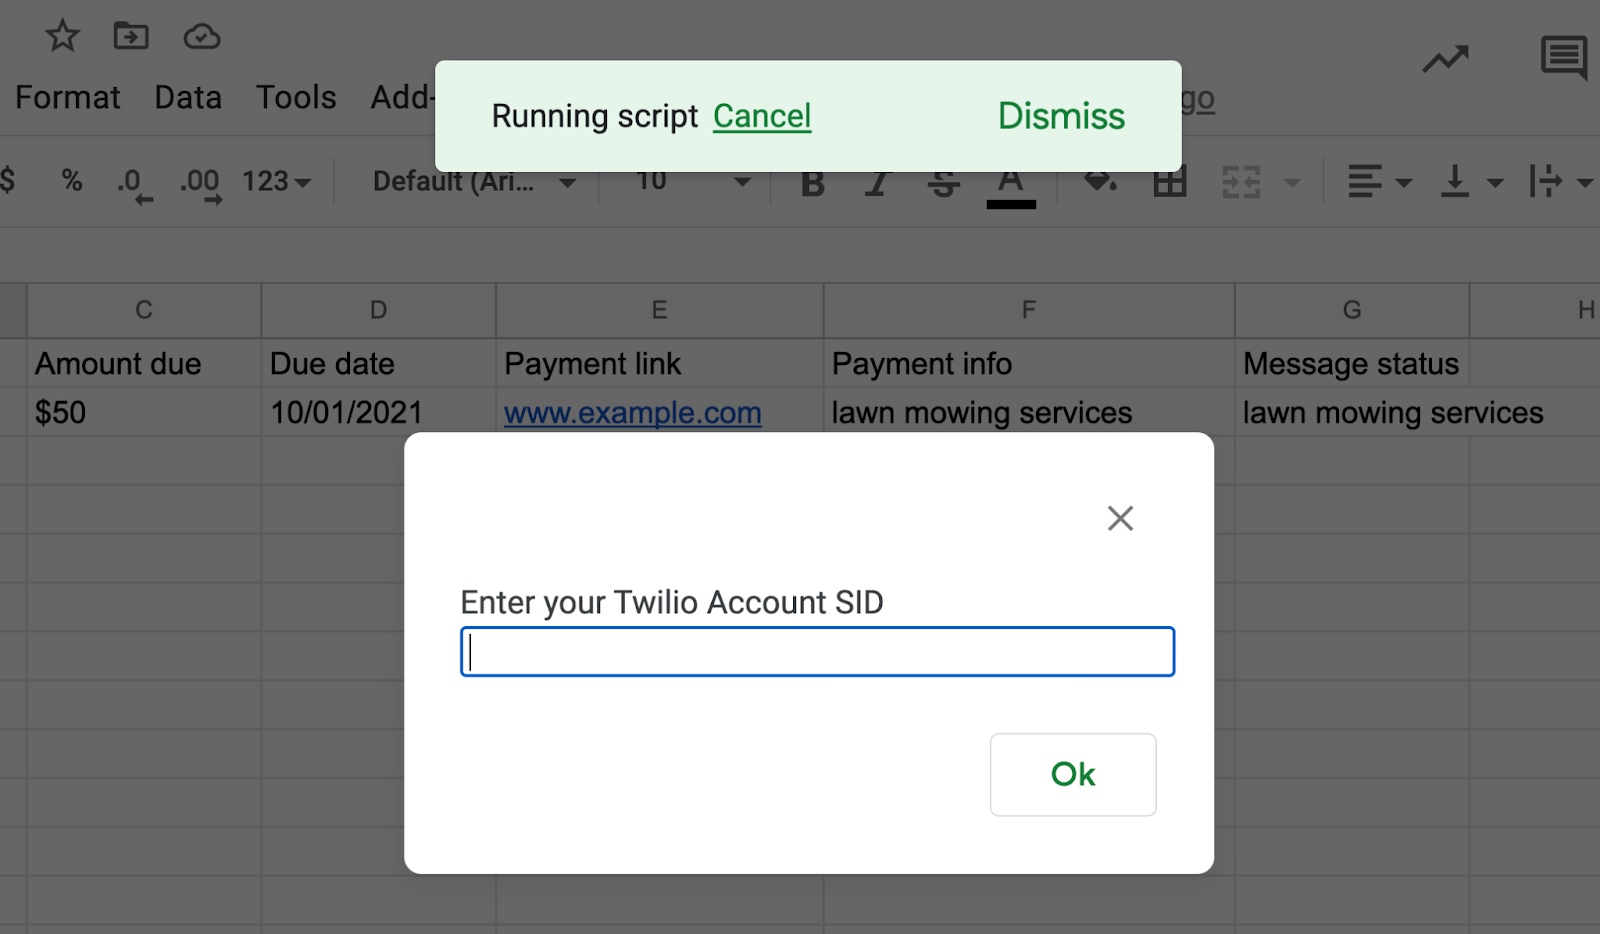Toggle bold formatting
The height and width of the screenshot is (934, 1600).
[x=813, y=184]
